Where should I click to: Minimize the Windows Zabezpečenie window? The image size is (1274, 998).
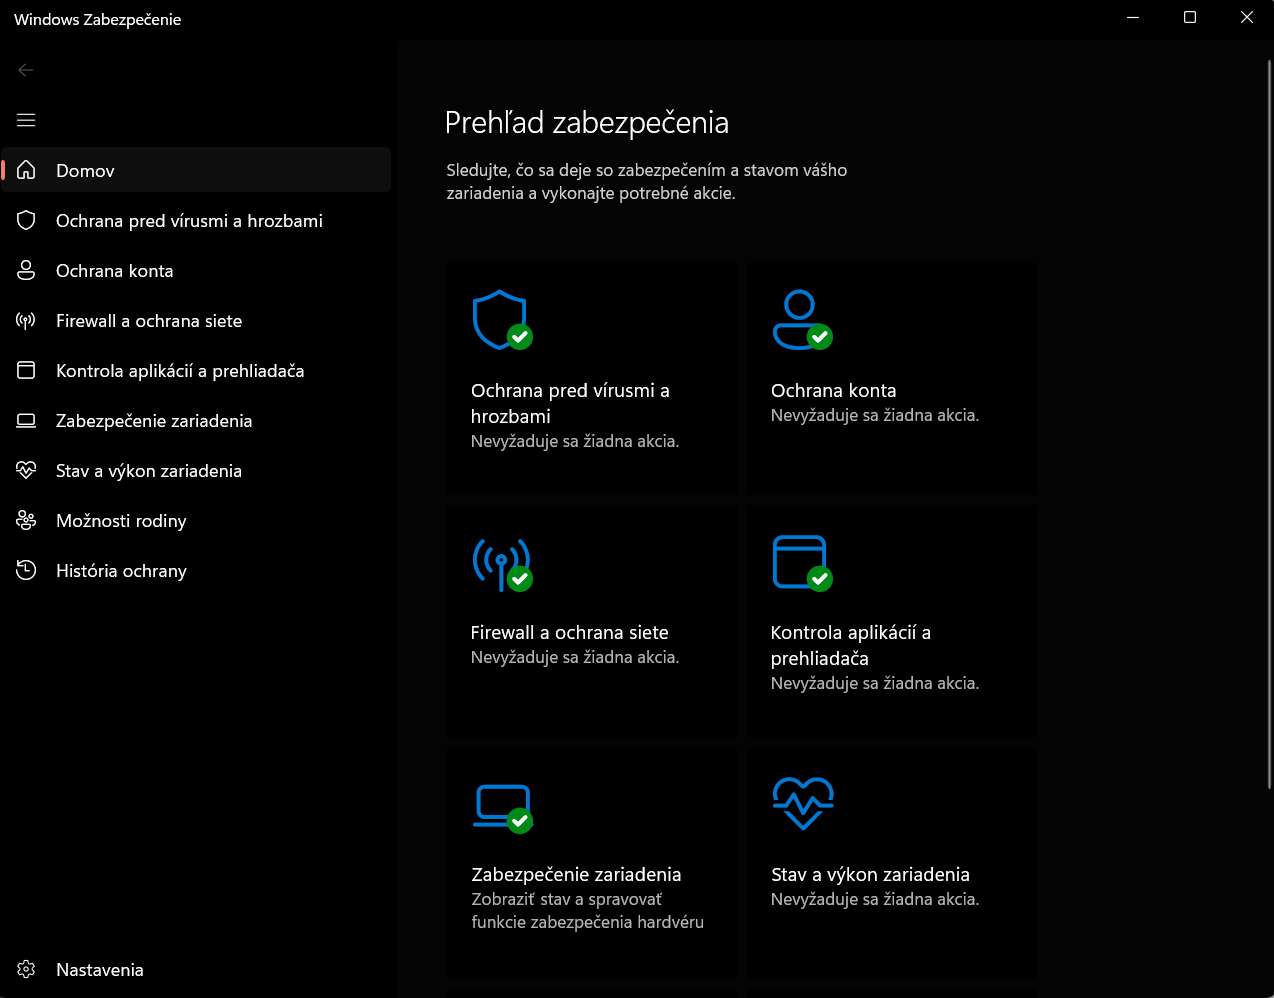coord(1133,18)
